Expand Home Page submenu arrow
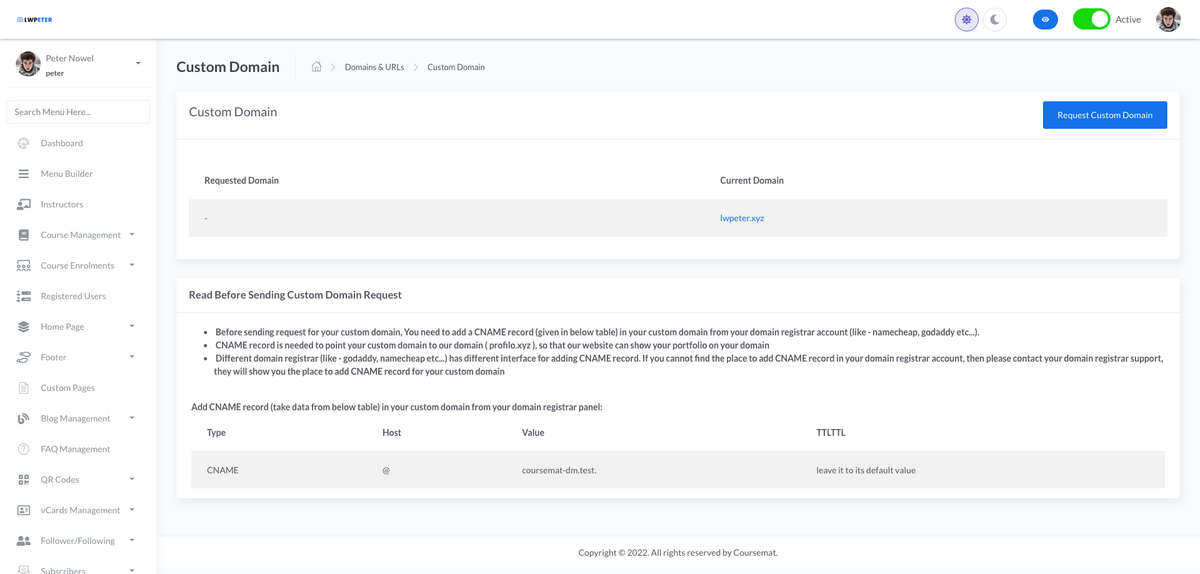 tap(132, 326)
